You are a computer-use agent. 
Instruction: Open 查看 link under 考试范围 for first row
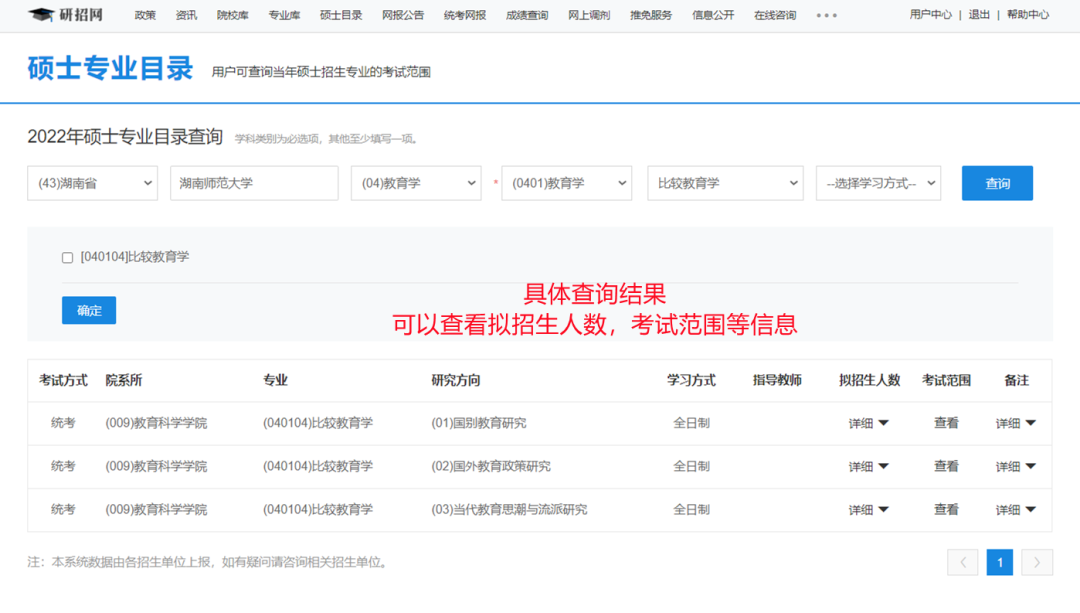click(x=945, y=423)
